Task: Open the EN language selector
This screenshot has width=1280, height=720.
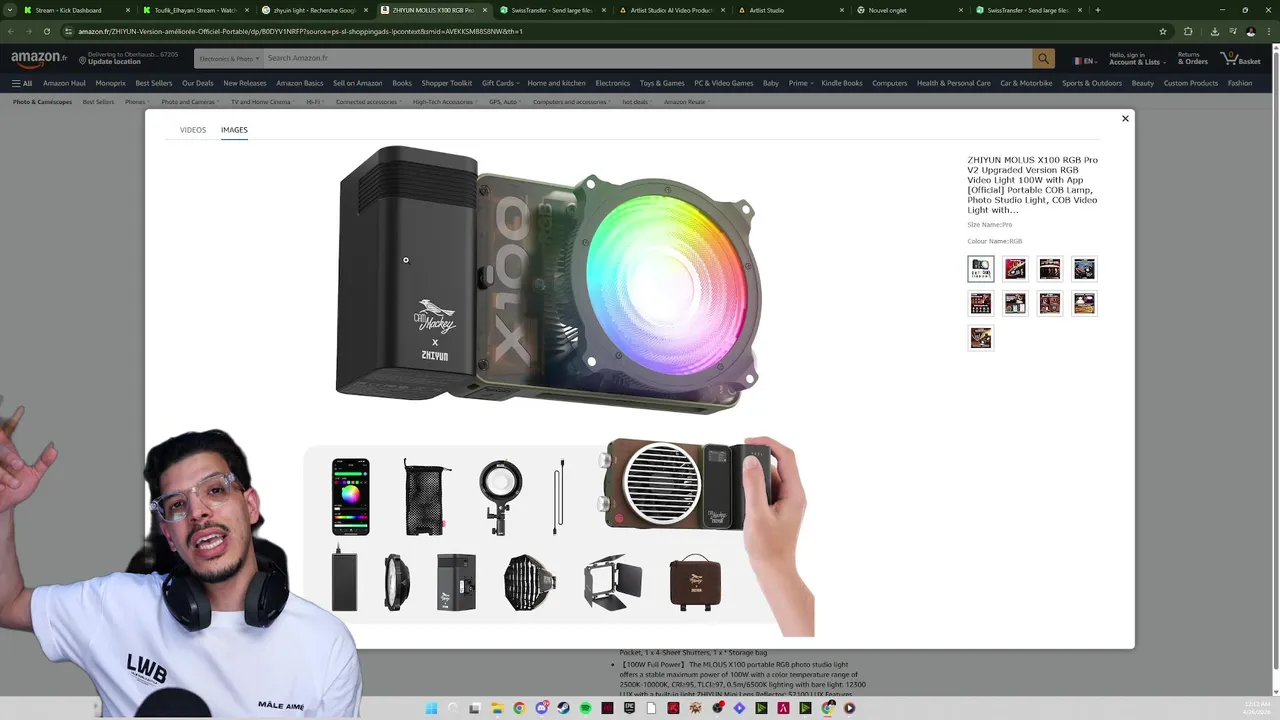Action: pyautogui.click(x=1085, y=60)
